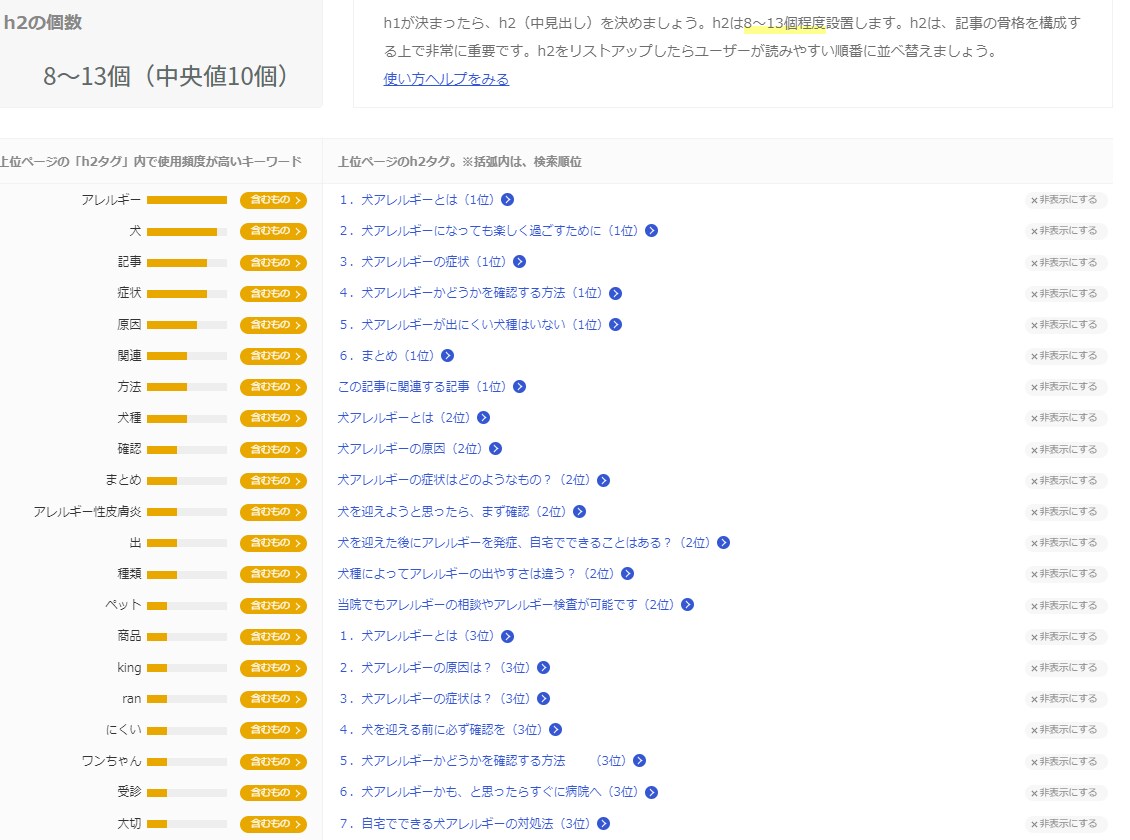Click 含むもの button for 犬種 keyword

tap(274, 418)
